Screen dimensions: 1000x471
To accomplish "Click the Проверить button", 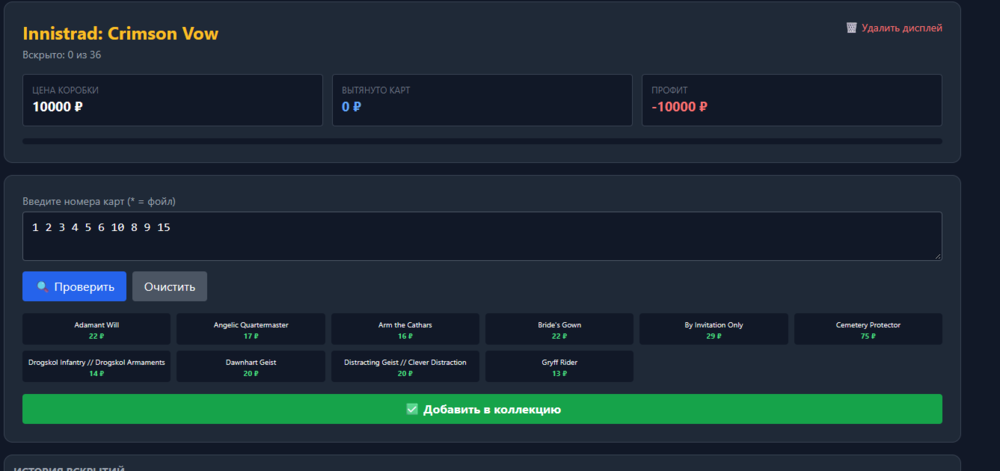I will coord(74,286).
